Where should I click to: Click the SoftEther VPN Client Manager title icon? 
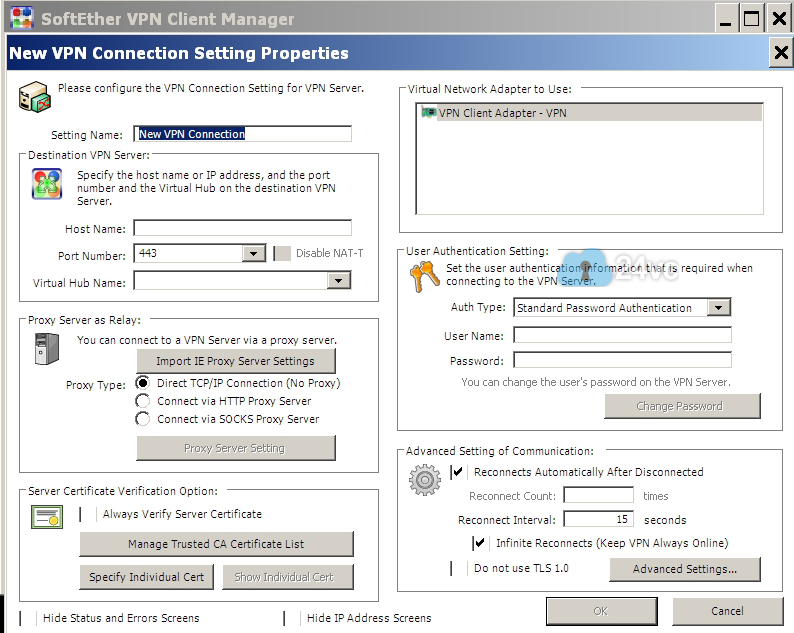(x=21, y=18)
